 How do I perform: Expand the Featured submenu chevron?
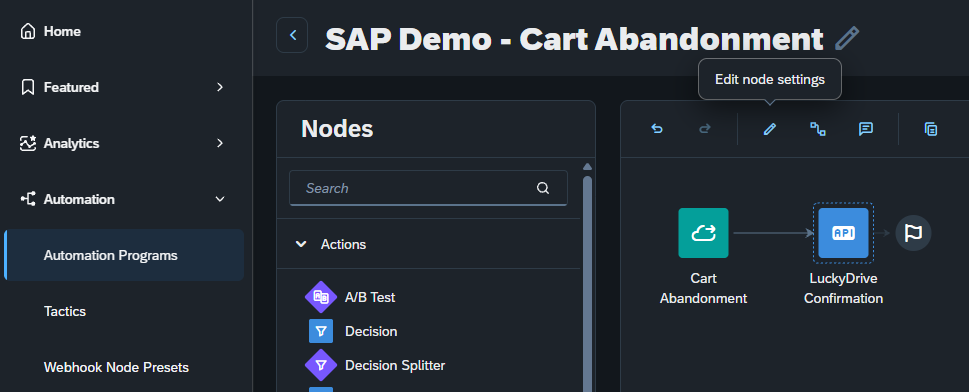click(x=220, y=88)
